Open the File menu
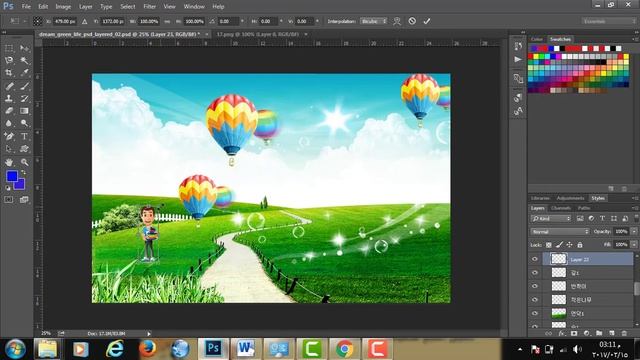This screenshot has width=640, height=360. coord(26,7)
